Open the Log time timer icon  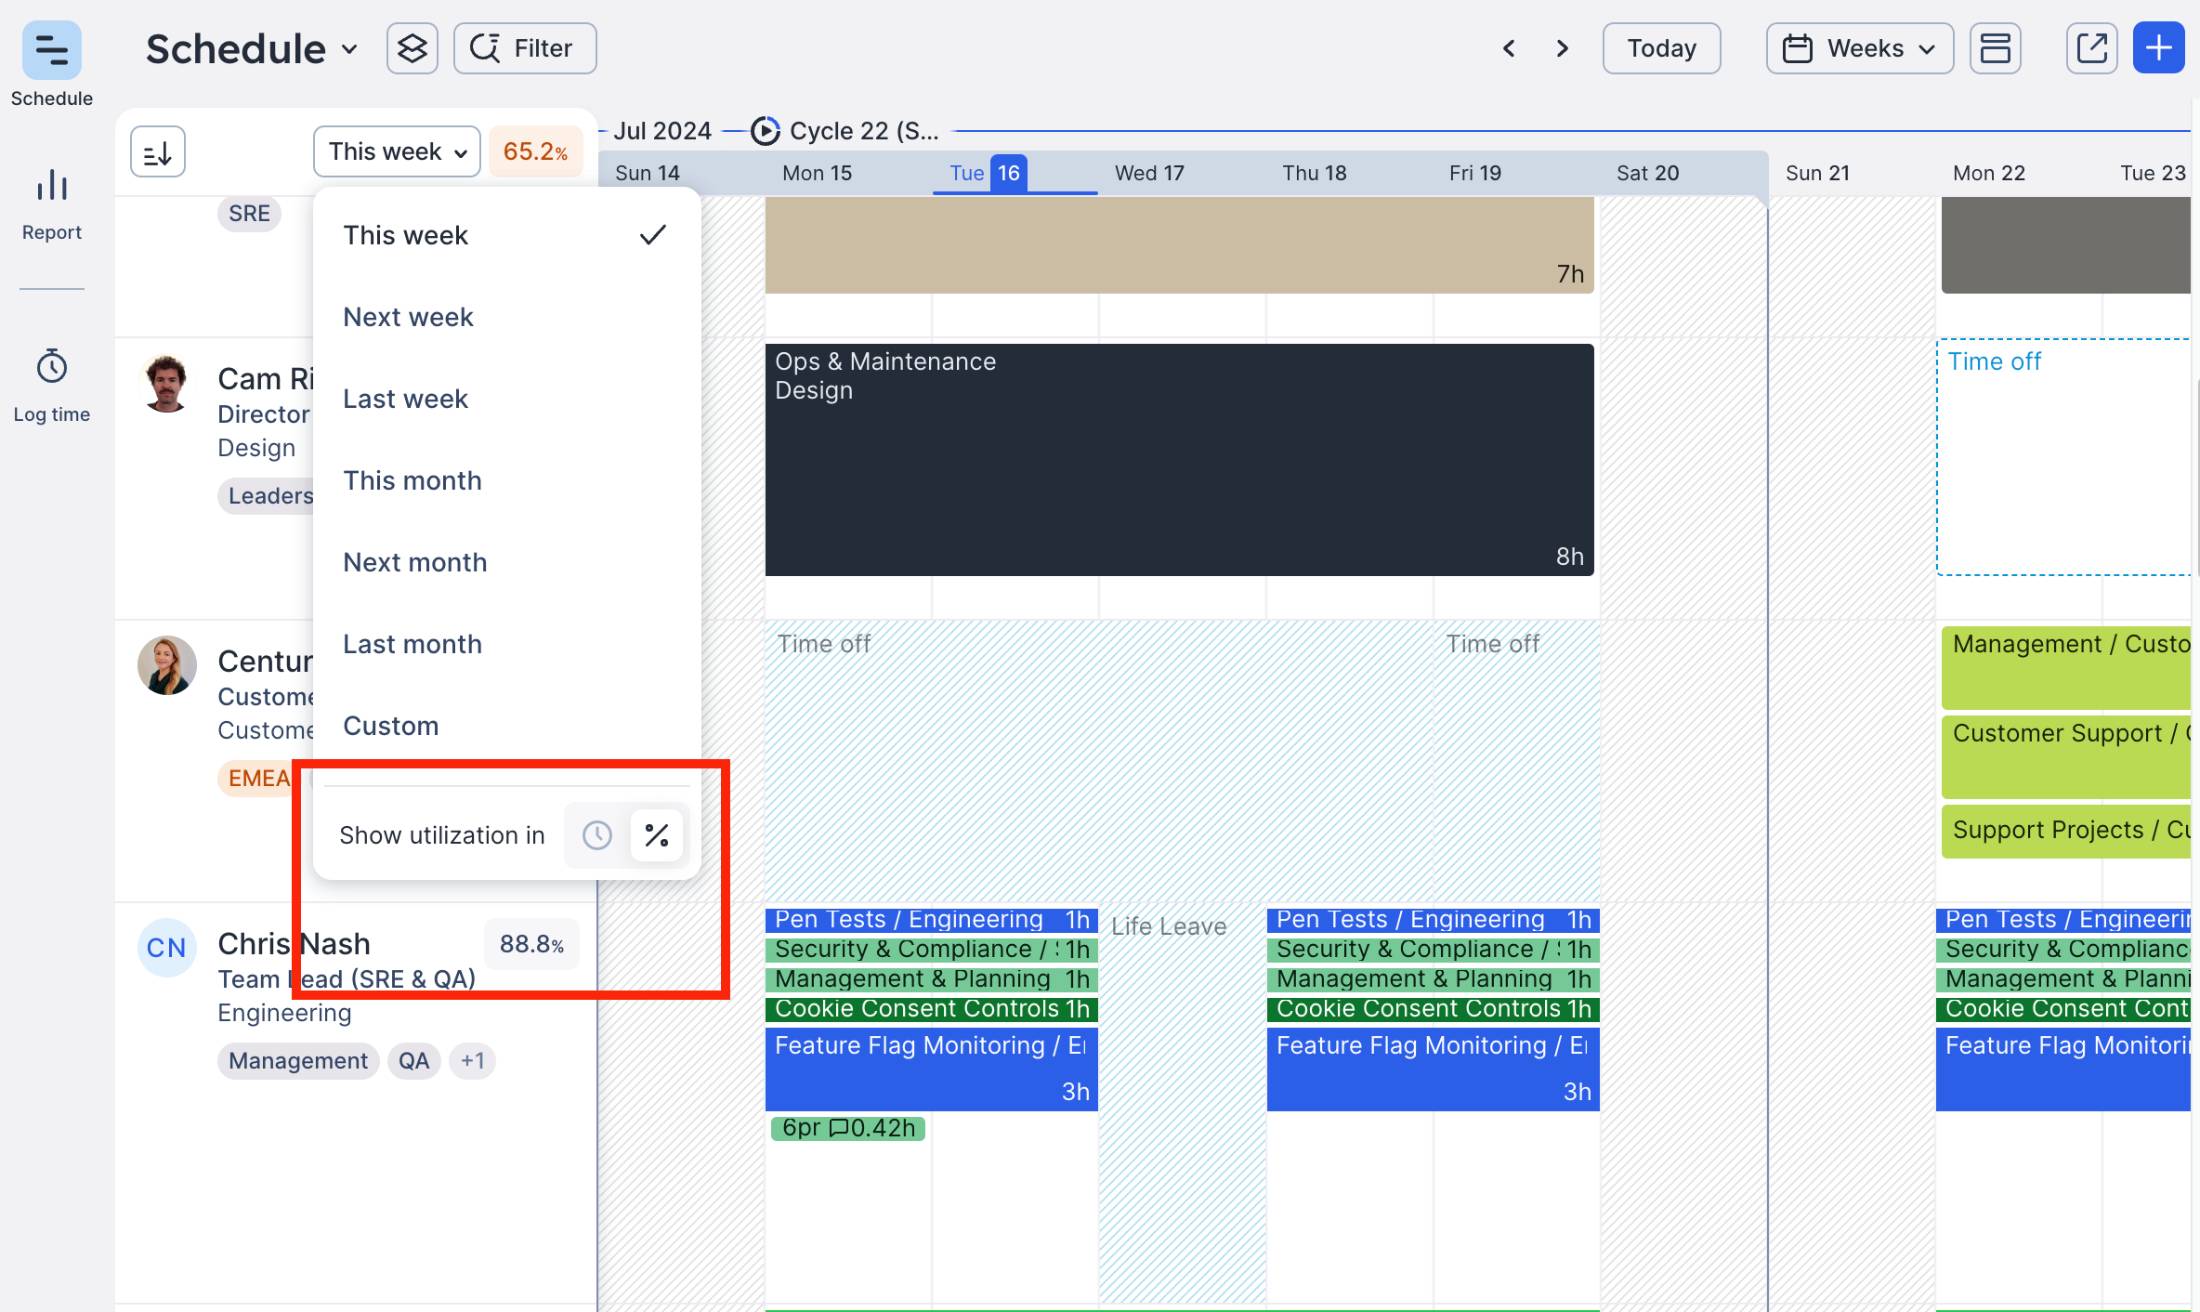coord(52,368)
